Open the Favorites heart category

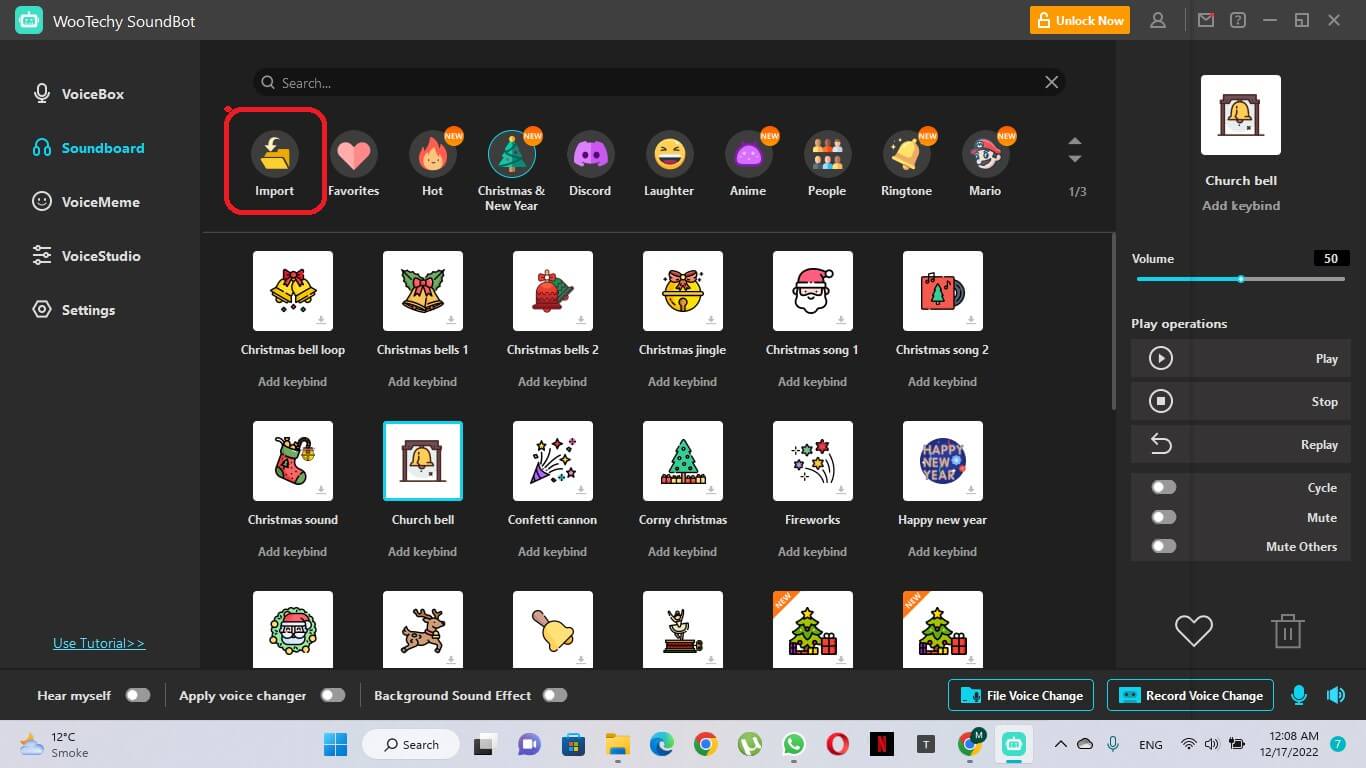(353, 155)
